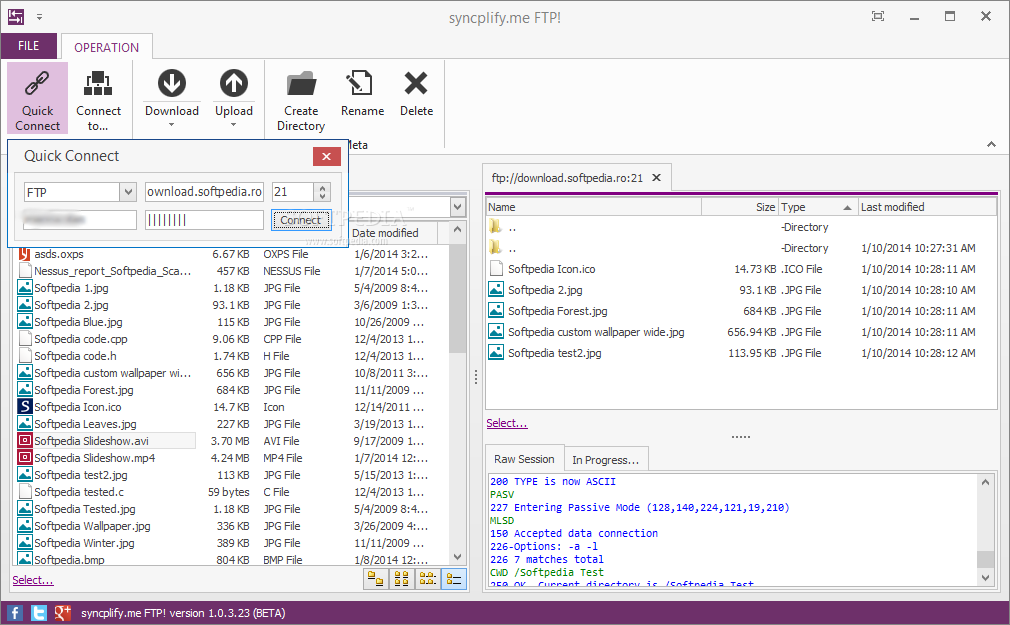Click the username input field

[80, 220]
